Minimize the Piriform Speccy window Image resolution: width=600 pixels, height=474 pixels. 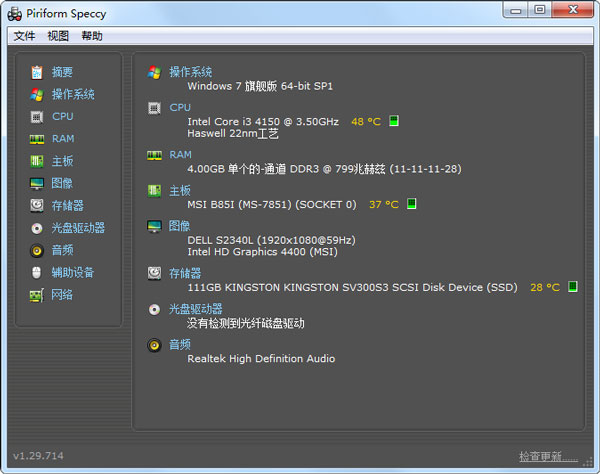click(515, 10)
